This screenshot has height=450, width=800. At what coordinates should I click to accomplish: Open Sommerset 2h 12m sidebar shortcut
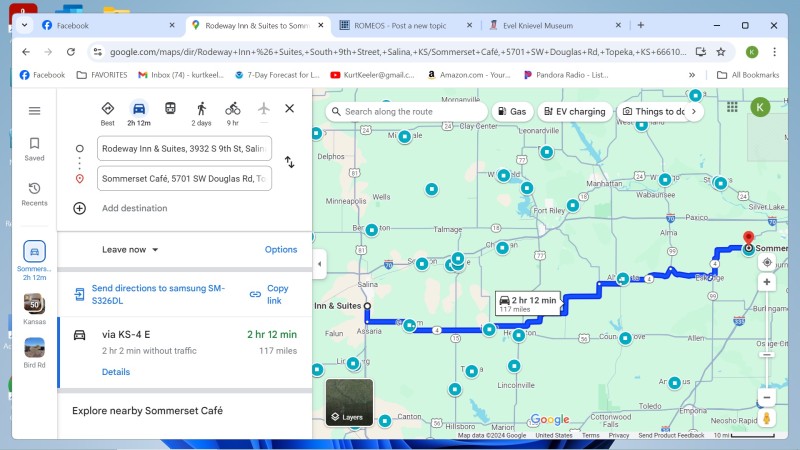click(34, 260)
